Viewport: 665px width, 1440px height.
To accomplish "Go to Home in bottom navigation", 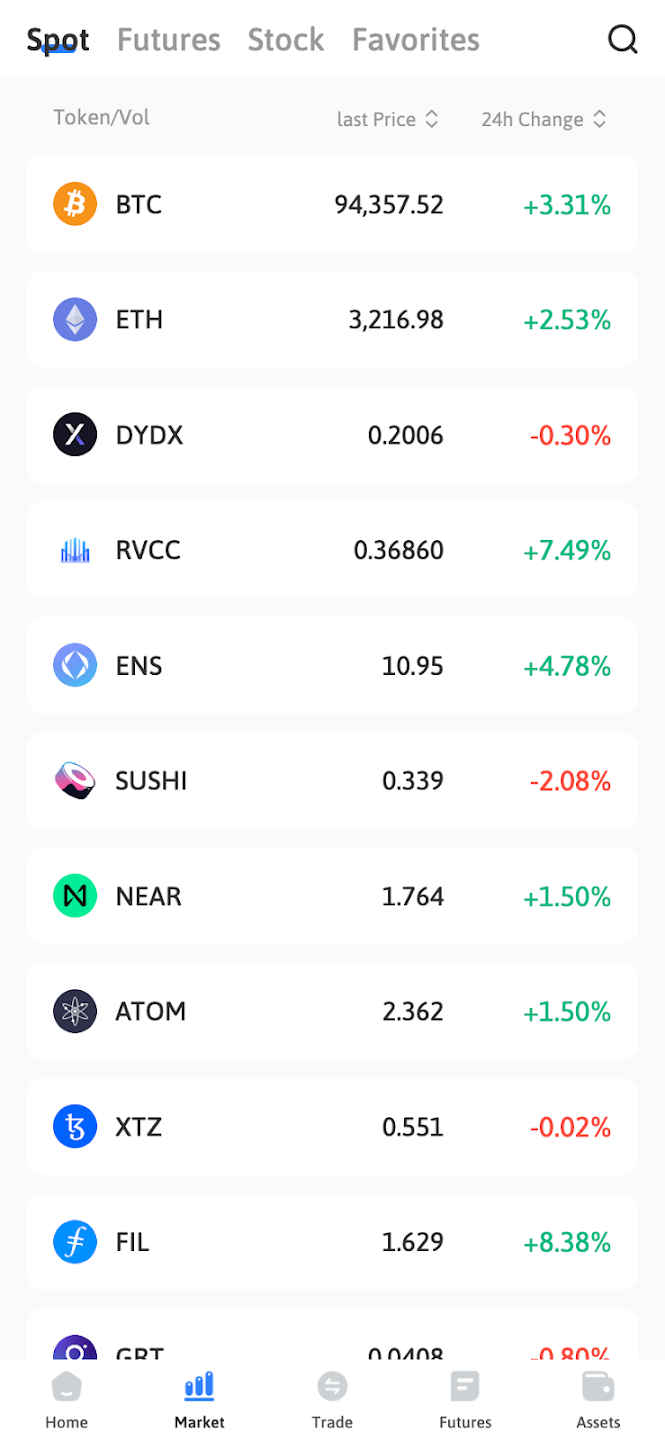I will point(66,1400).
